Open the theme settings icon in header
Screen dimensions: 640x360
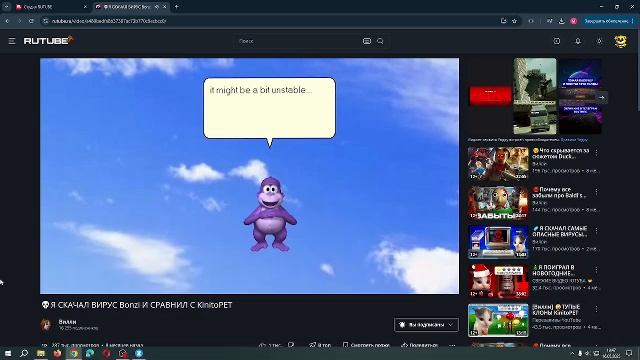[599, 41]
